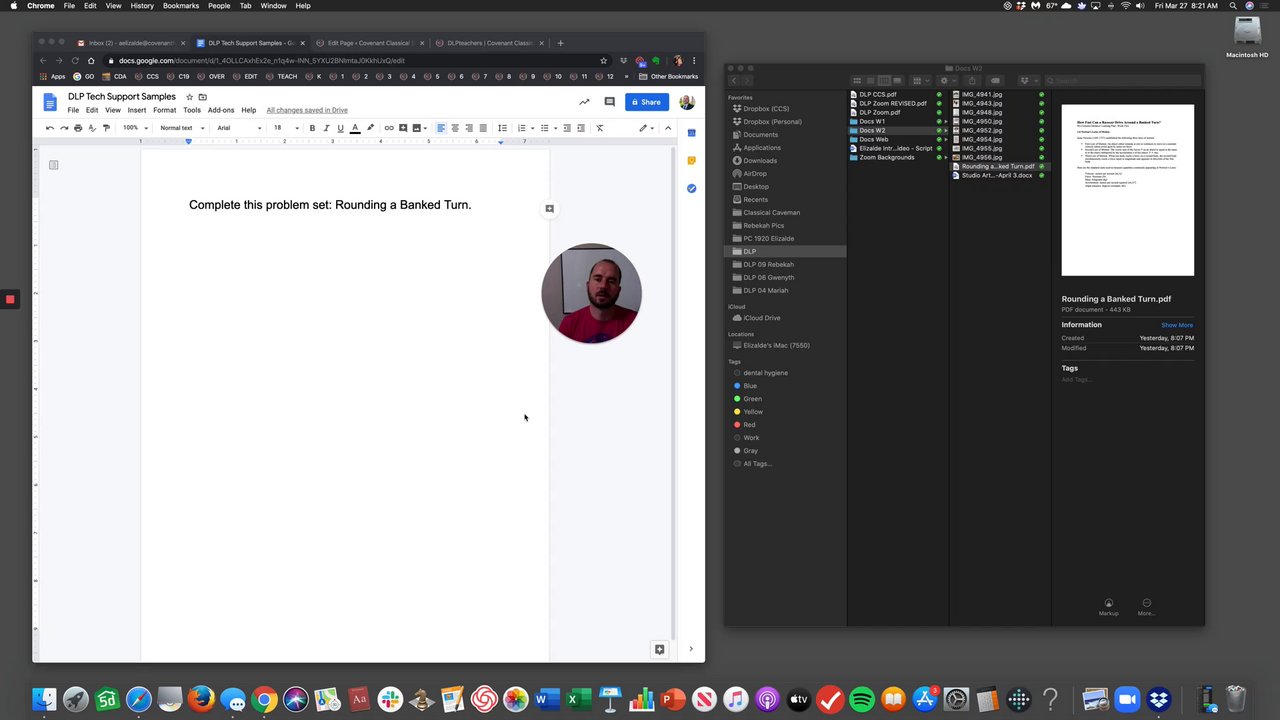Click the Redo arrow in Docs toolbar

64,128
